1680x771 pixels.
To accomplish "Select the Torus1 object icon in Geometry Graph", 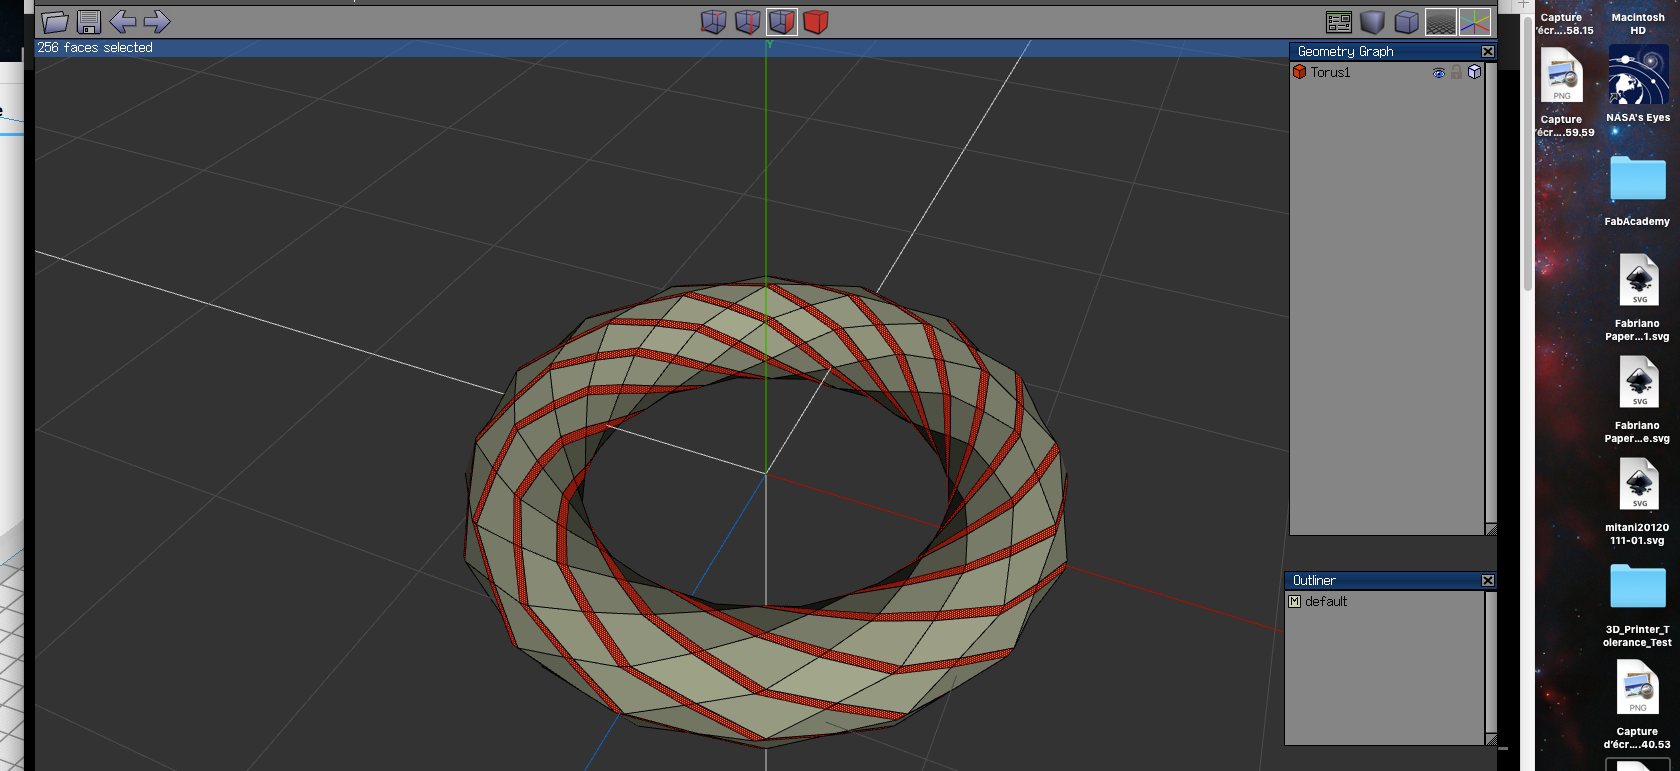I will click(1299, 72).
